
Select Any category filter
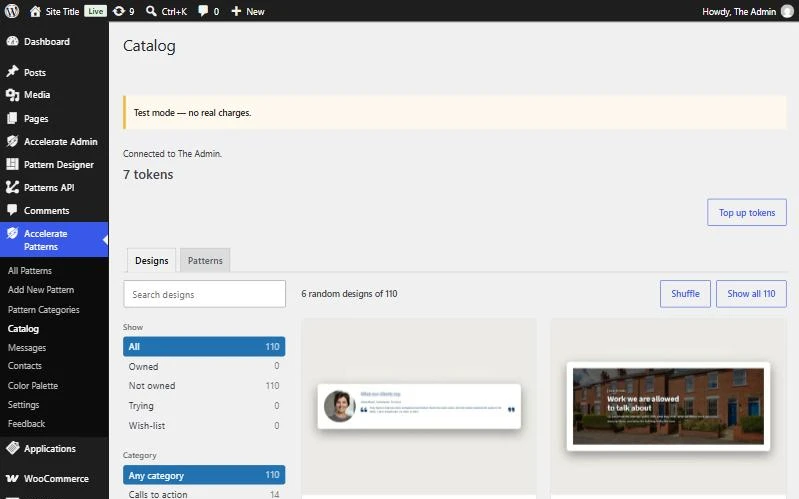pyautogui.click(x=204, y=475)
